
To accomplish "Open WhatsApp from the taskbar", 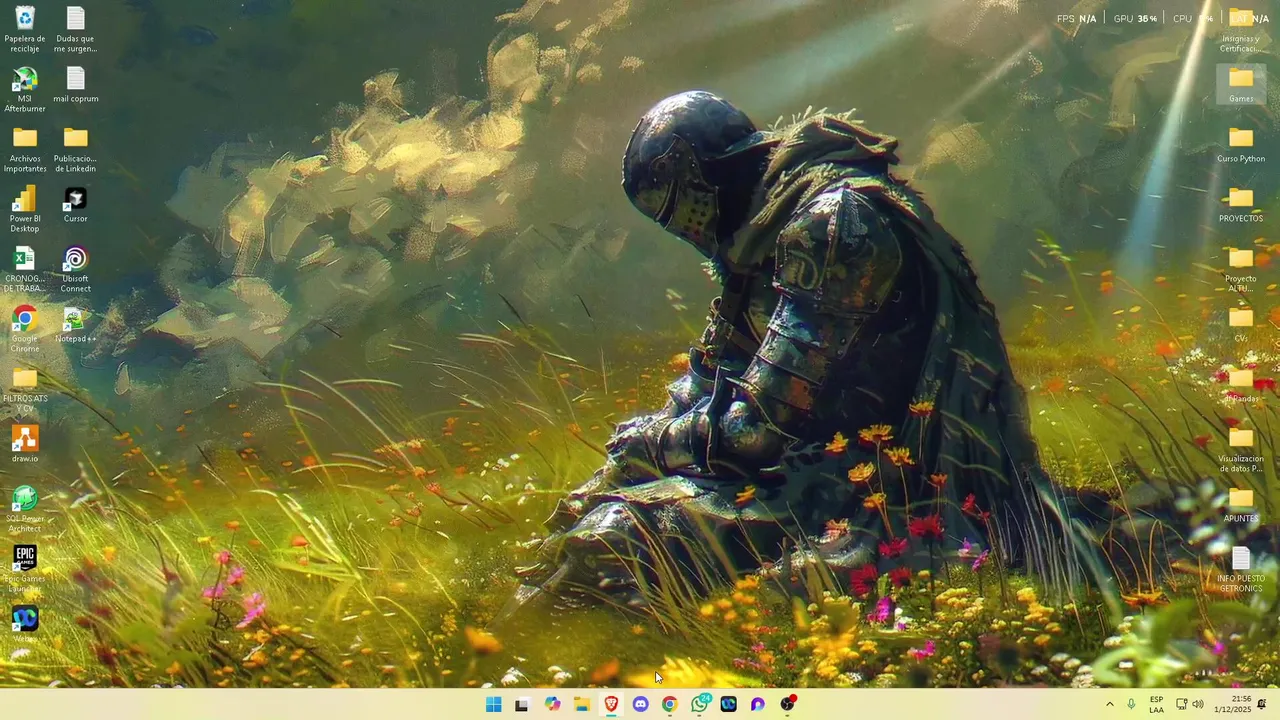I will [699, 704].
